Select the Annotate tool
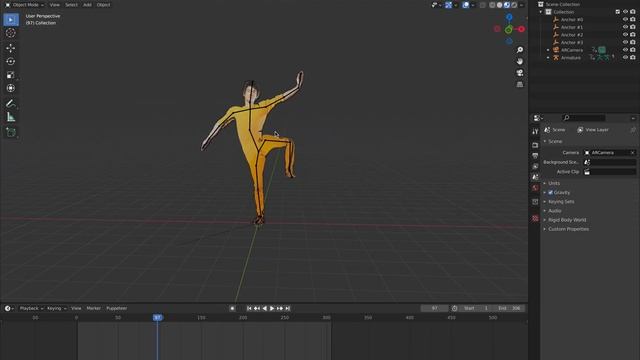 click(x=11, y=104)
